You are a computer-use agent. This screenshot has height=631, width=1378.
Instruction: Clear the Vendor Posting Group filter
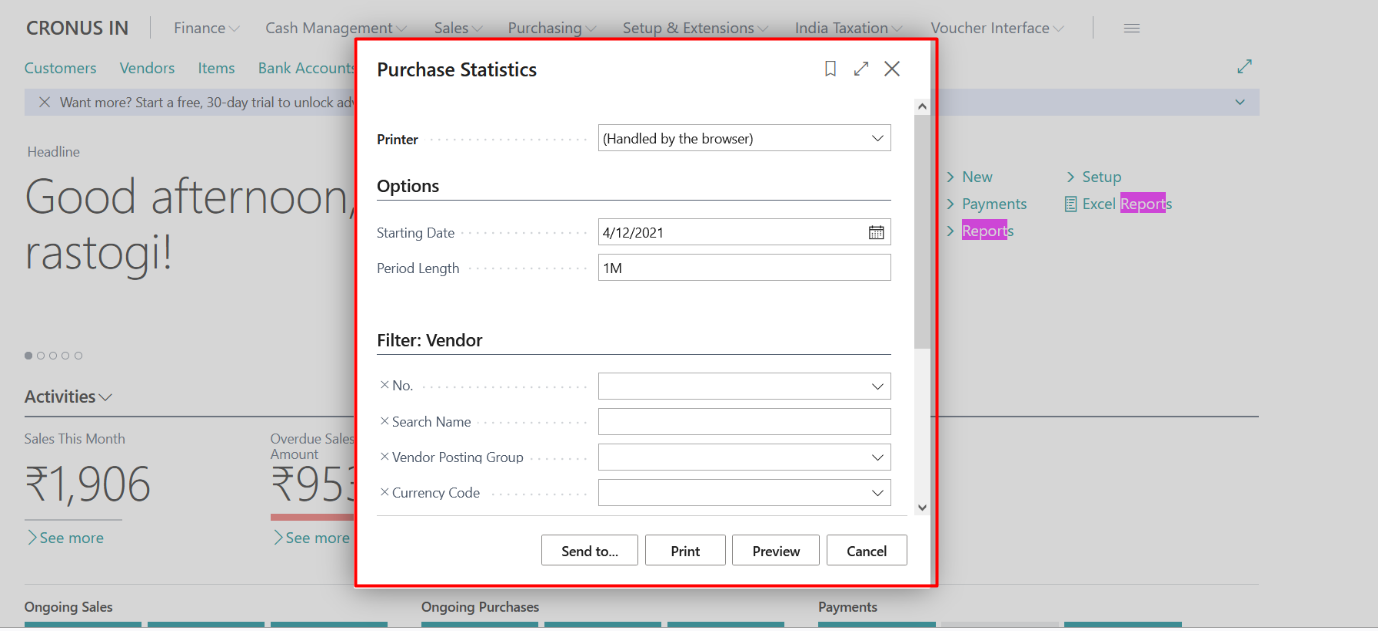385,456
